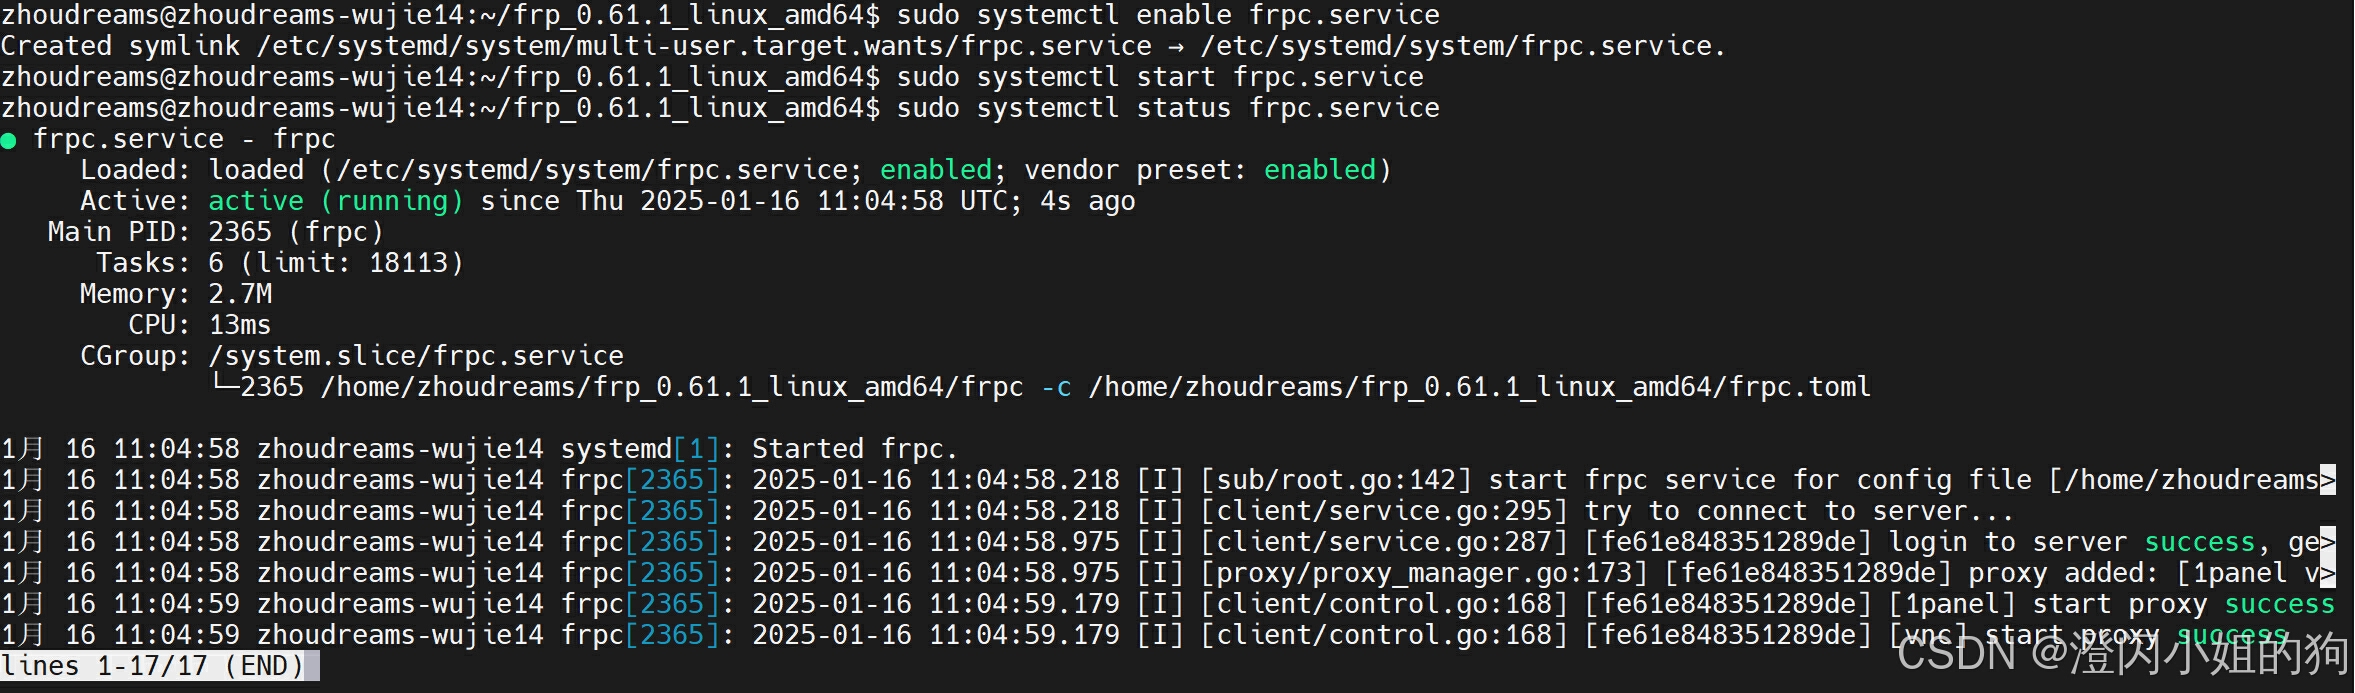Screen dimensions: 2355x693
Task: Click the truncation marker ending the sub/root.go line
Action: pyautogui.click(x=2328, y=480)
